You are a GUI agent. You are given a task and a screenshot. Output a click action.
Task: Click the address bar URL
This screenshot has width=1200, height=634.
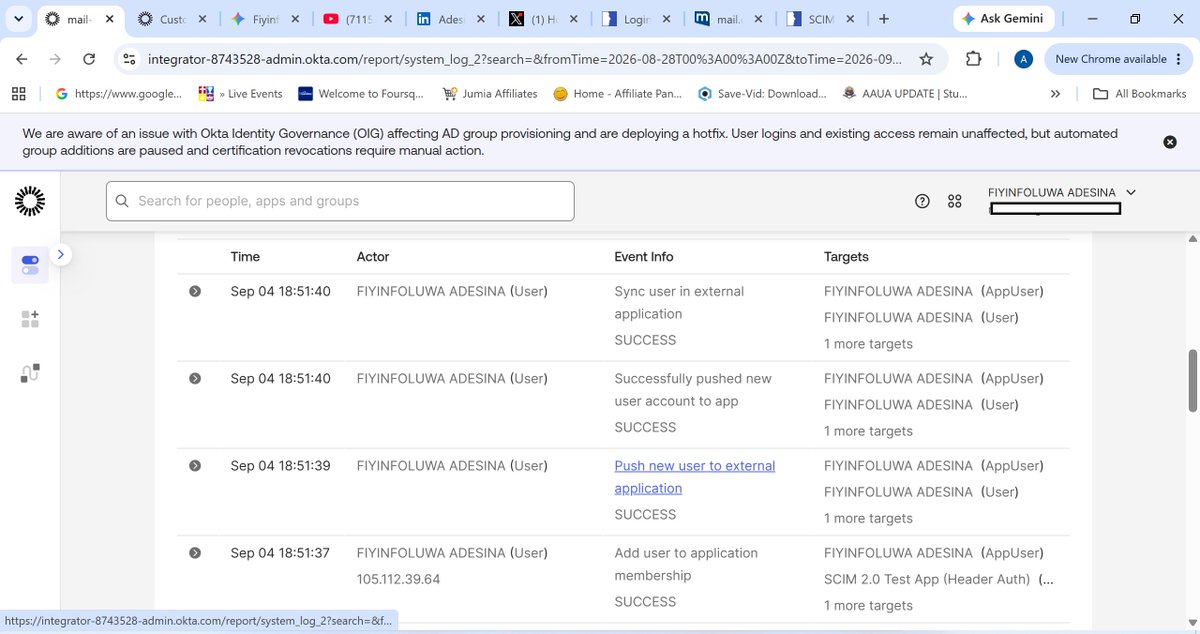(527, 59)
